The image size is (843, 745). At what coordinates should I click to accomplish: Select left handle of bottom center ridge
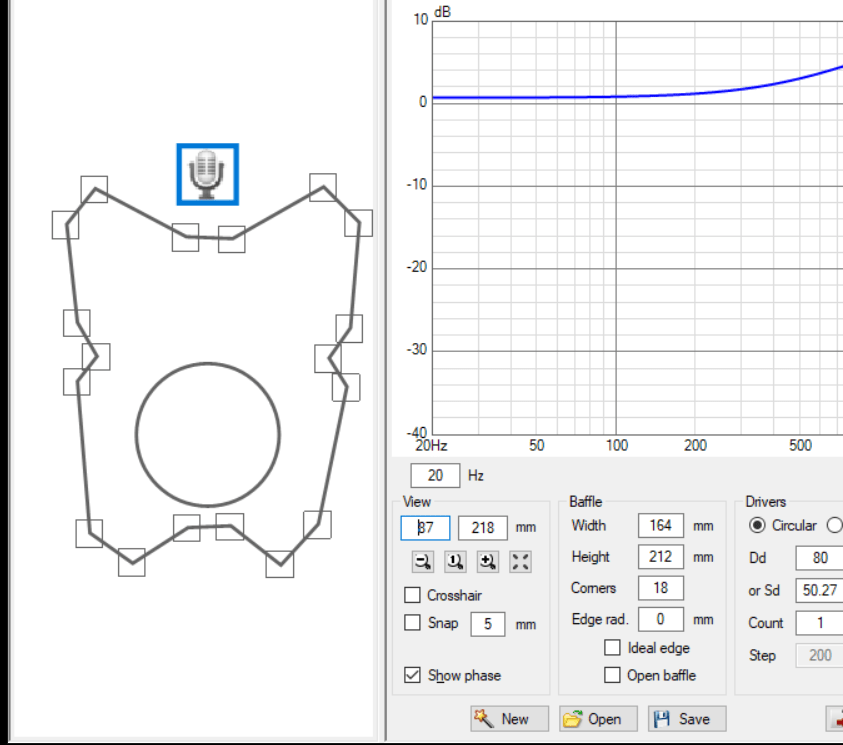[x=187, y=528]
